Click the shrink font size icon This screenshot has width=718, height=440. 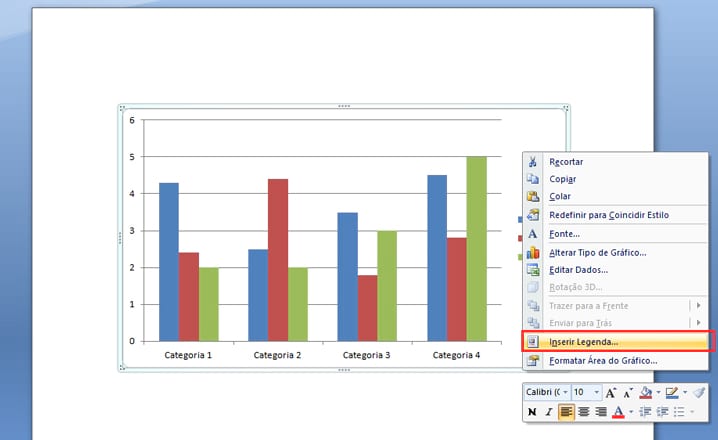628,393
